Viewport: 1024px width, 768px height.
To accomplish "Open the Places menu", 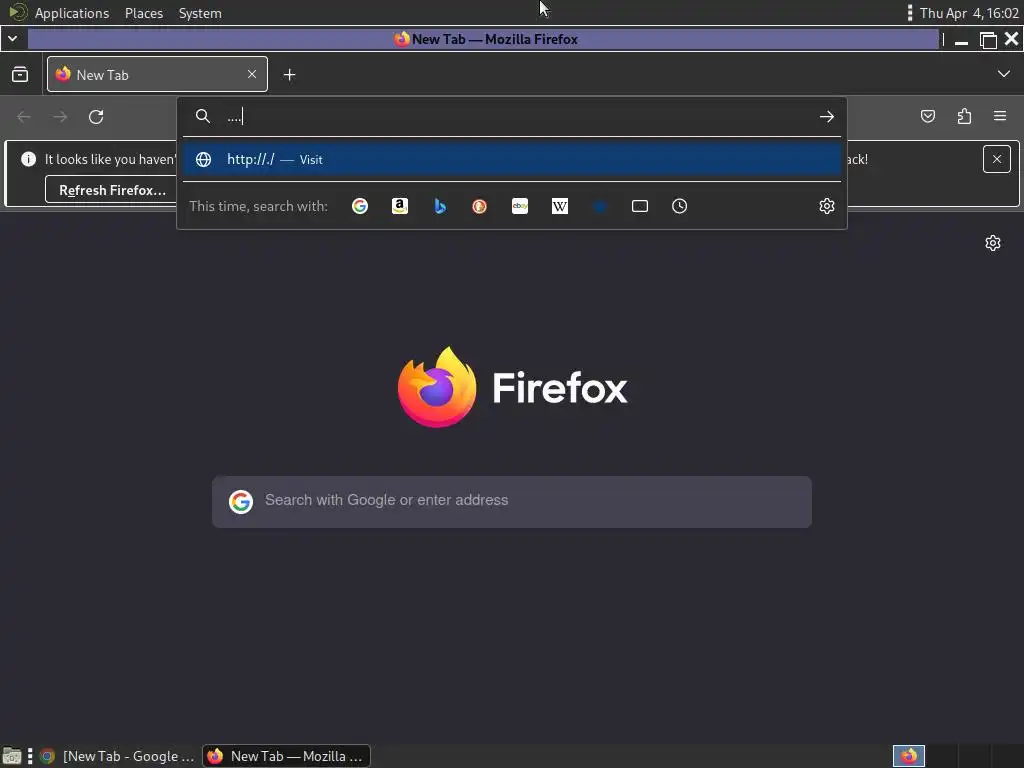I will point(144,13).
